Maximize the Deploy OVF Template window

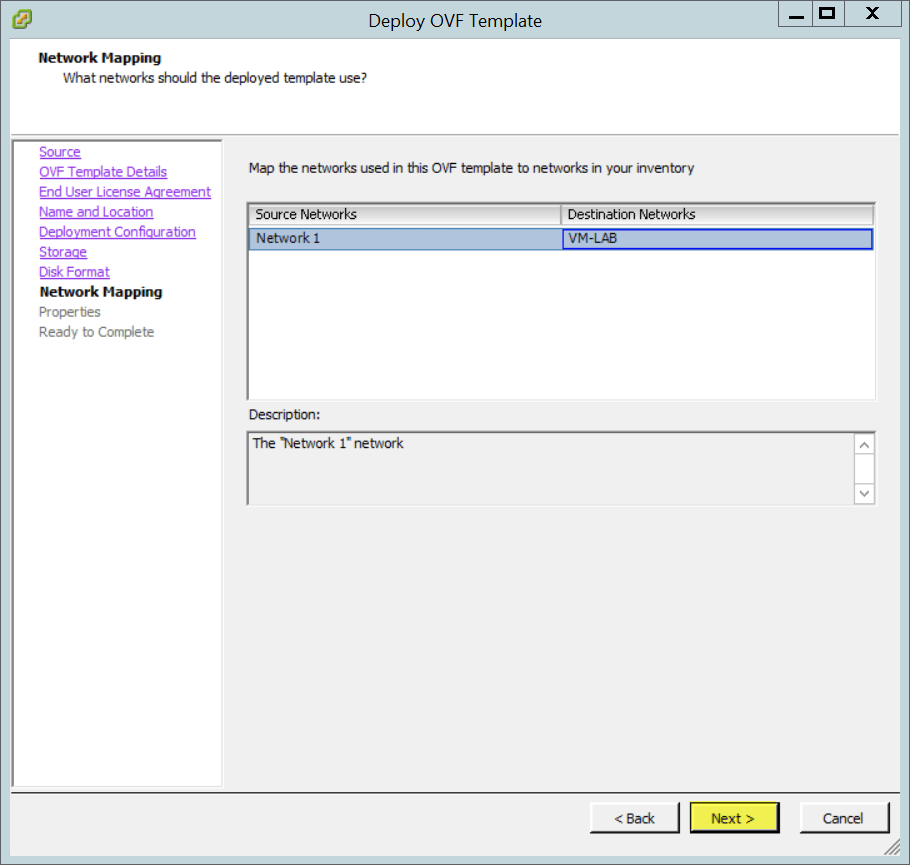click(828, 14)
